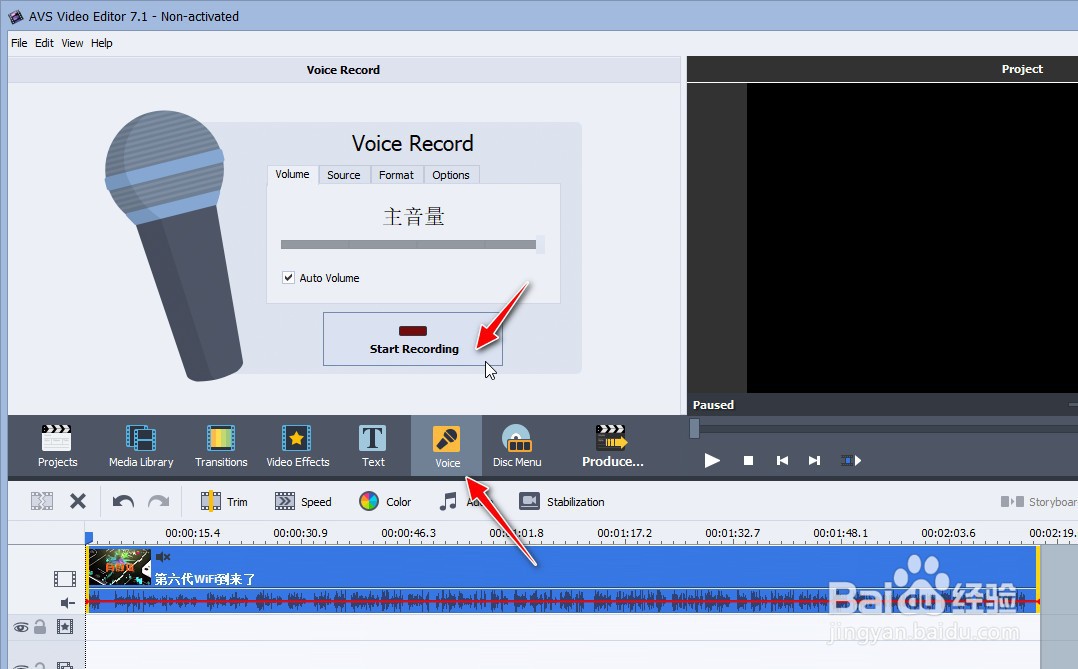Toggle visibility of the video track
This screenshot has width=1078, height=669.
click(20, 626)
